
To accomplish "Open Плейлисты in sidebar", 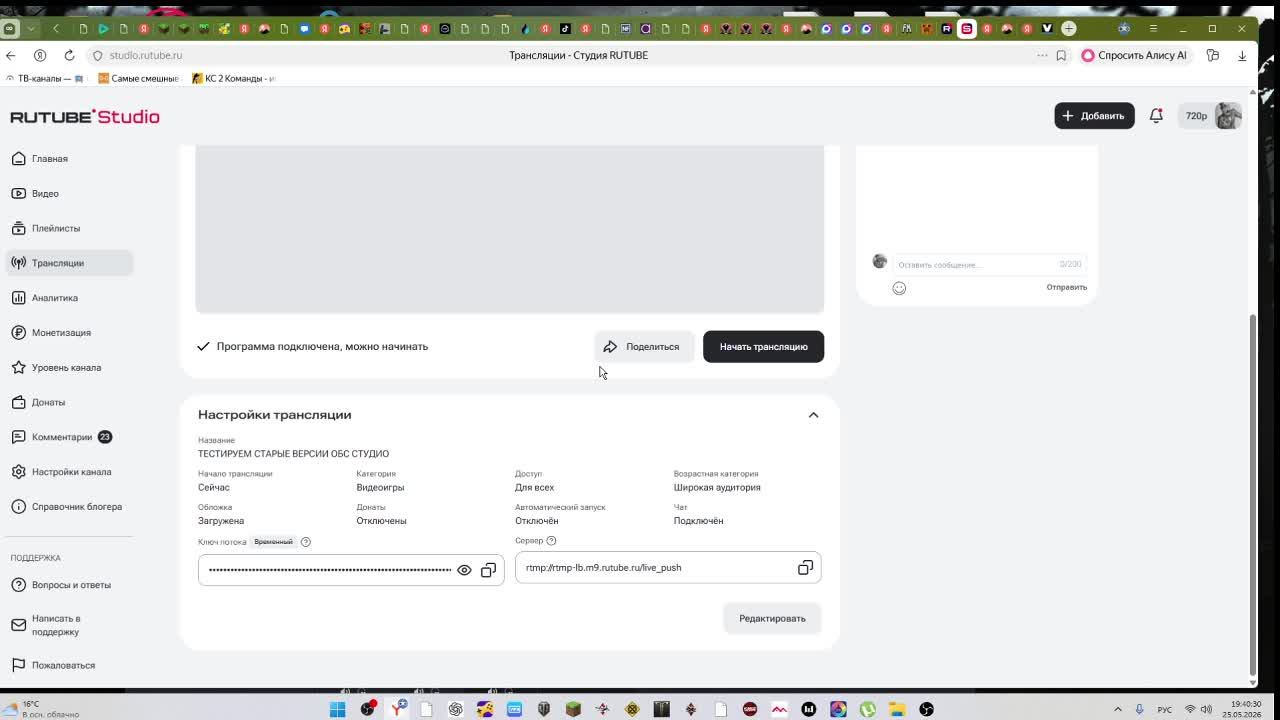I will [69, 228].
